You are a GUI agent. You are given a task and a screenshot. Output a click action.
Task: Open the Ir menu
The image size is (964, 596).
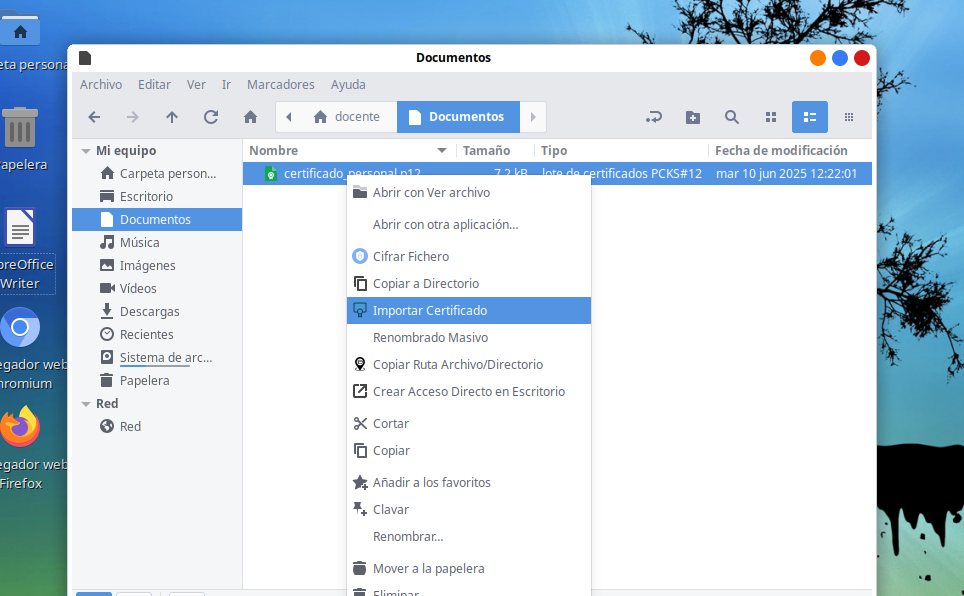[226, 84]
